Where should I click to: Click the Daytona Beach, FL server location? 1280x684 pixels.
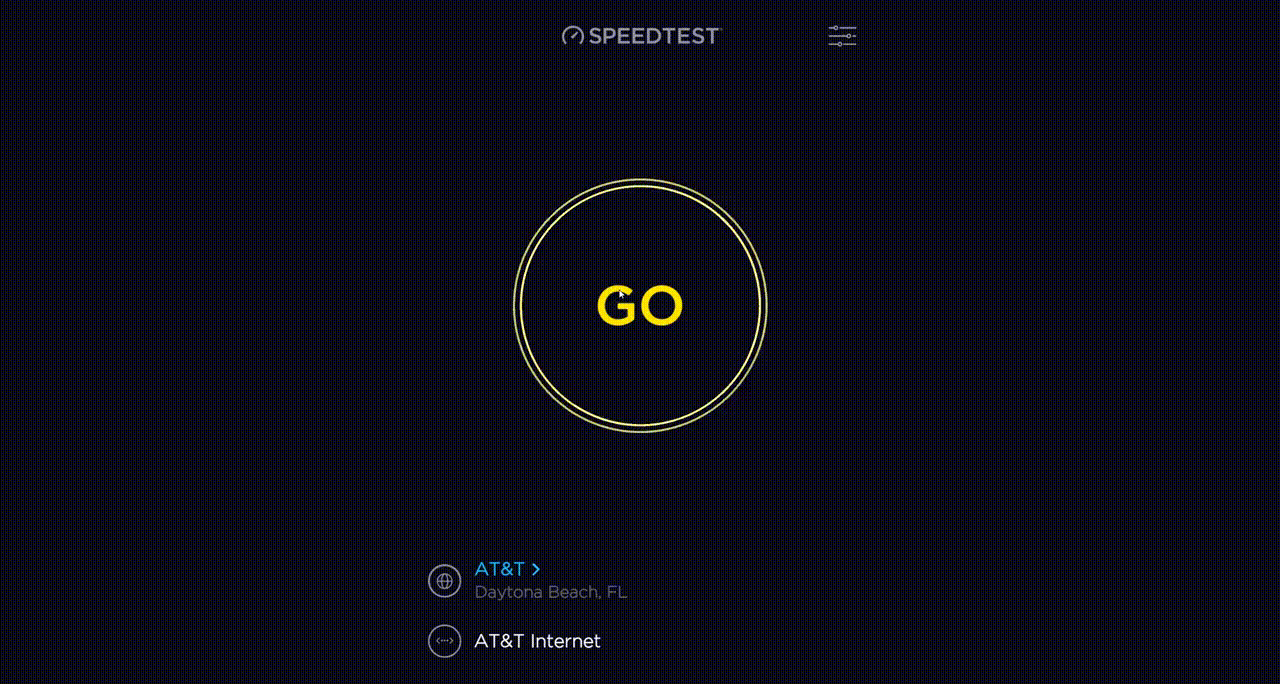click(x=550, y=592)
